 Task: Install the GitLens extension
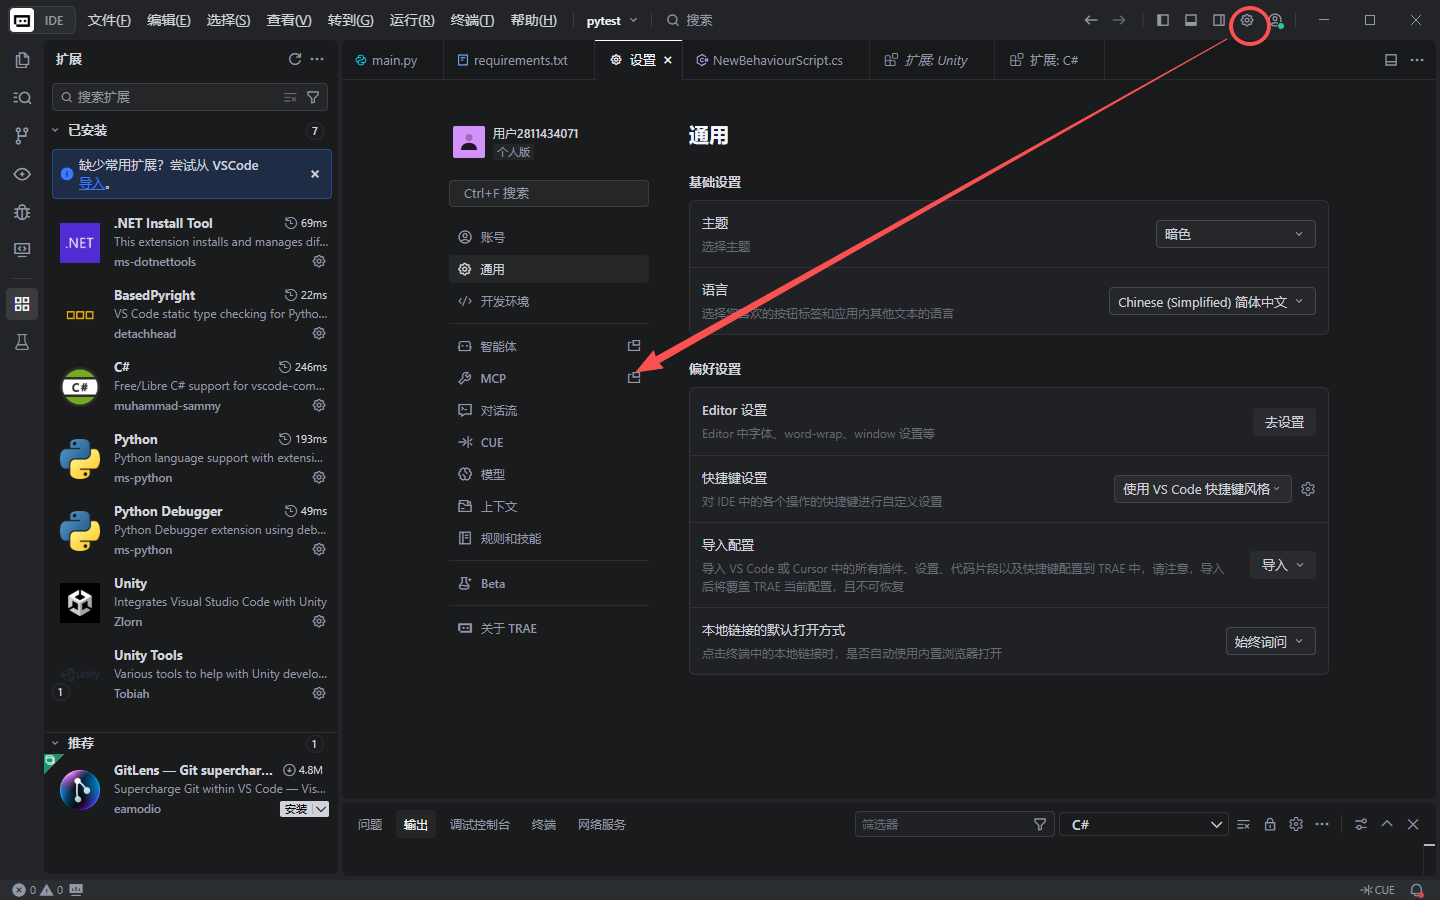pos(298,808)
